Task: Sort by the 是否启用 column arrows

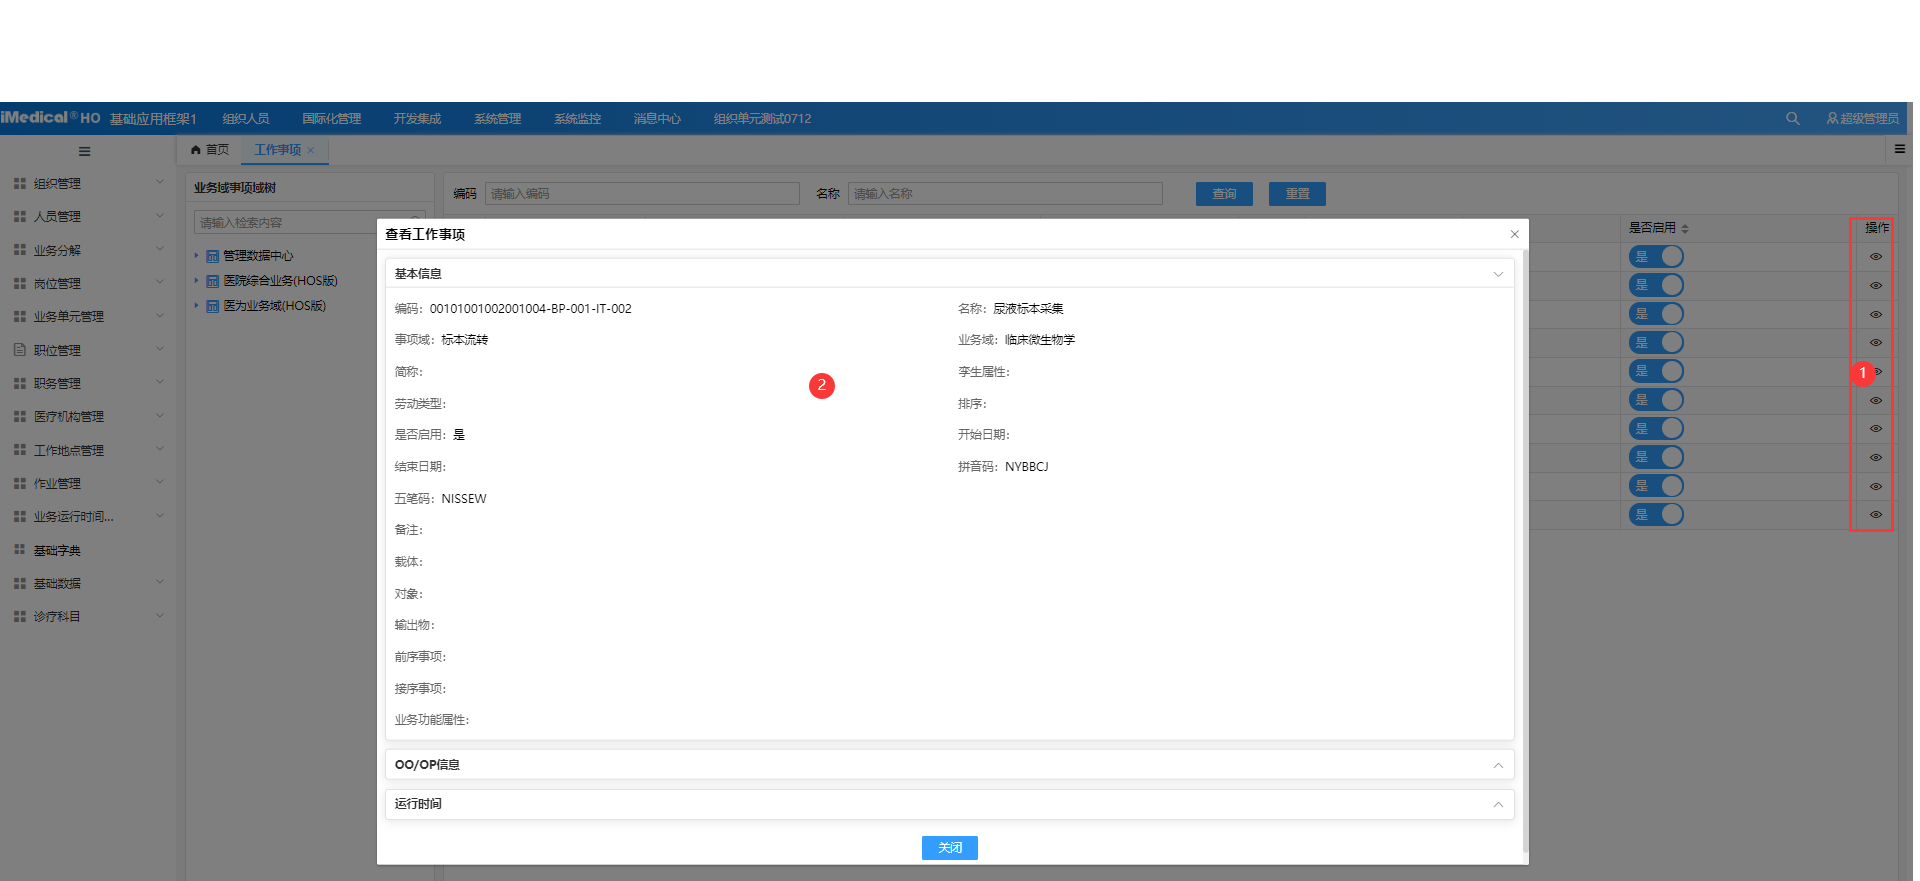Action: (1685, 229)
